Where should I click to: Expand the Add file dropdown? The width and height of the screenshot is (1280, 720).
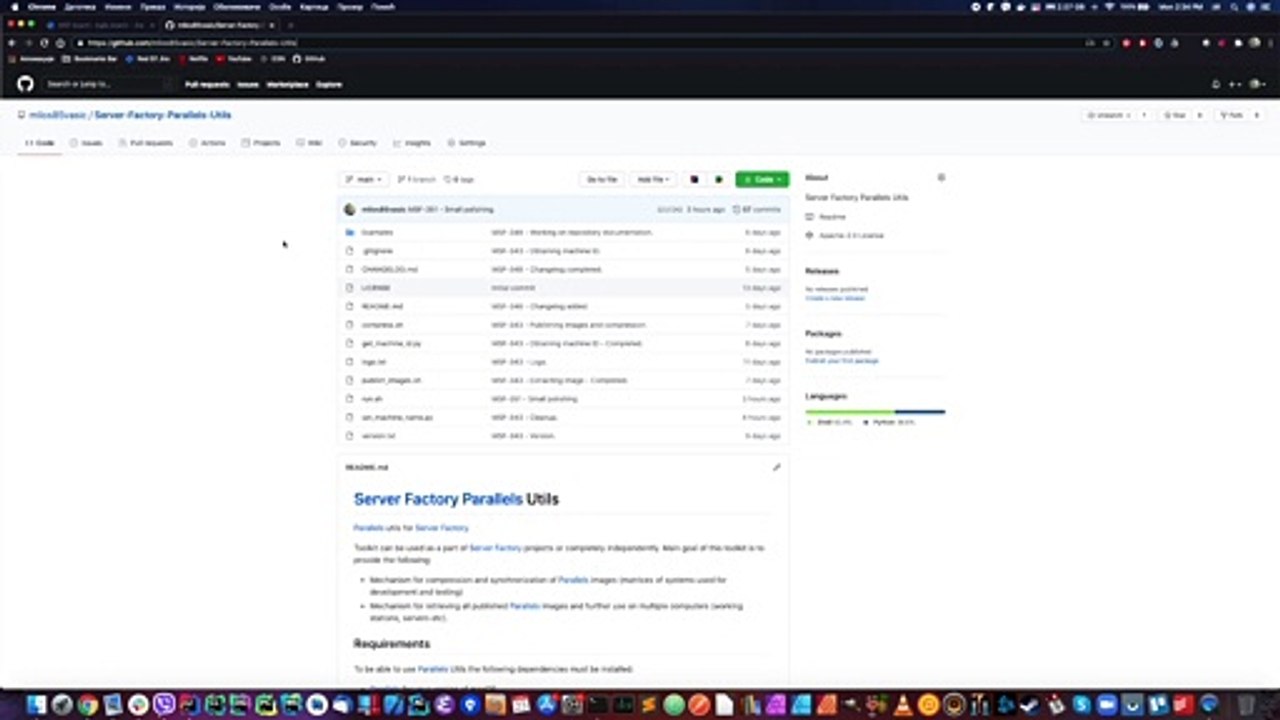click(652, 179)
